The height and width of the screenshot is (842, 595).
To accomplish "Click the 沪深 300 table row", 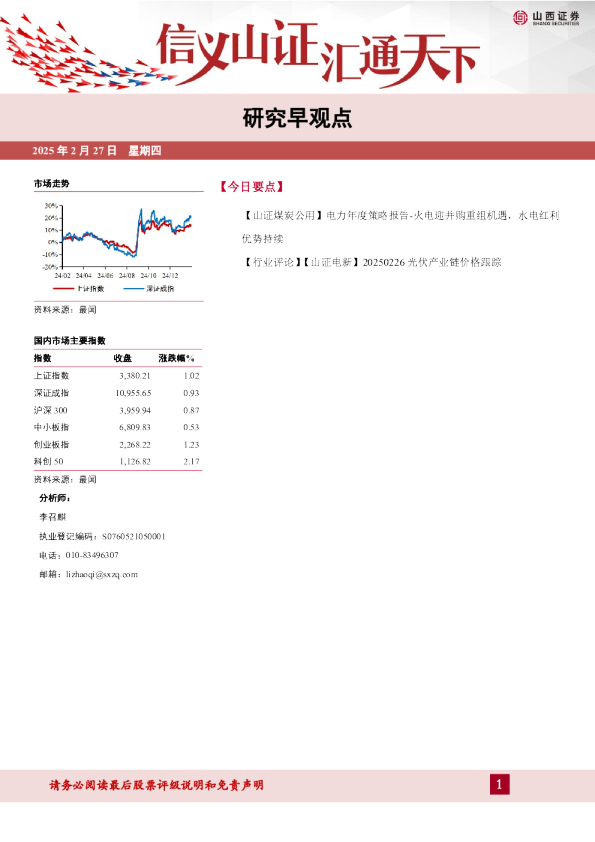I will click(x=117, y=410).
